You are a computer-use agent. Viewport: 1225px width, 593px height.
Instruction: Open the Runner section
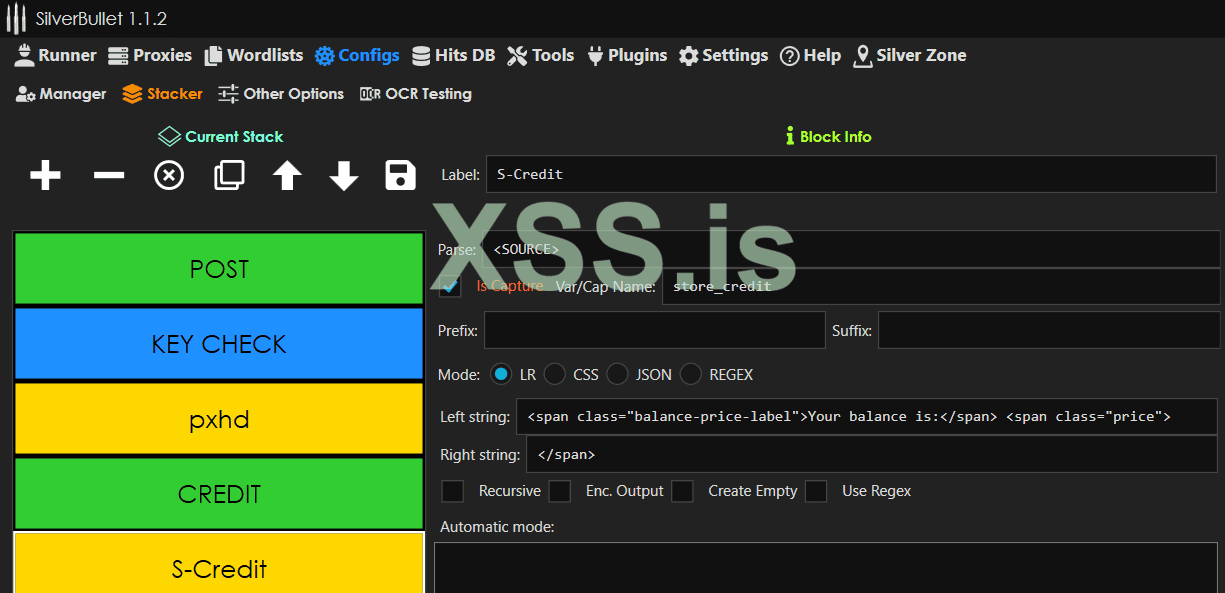(x=55, y=55)
